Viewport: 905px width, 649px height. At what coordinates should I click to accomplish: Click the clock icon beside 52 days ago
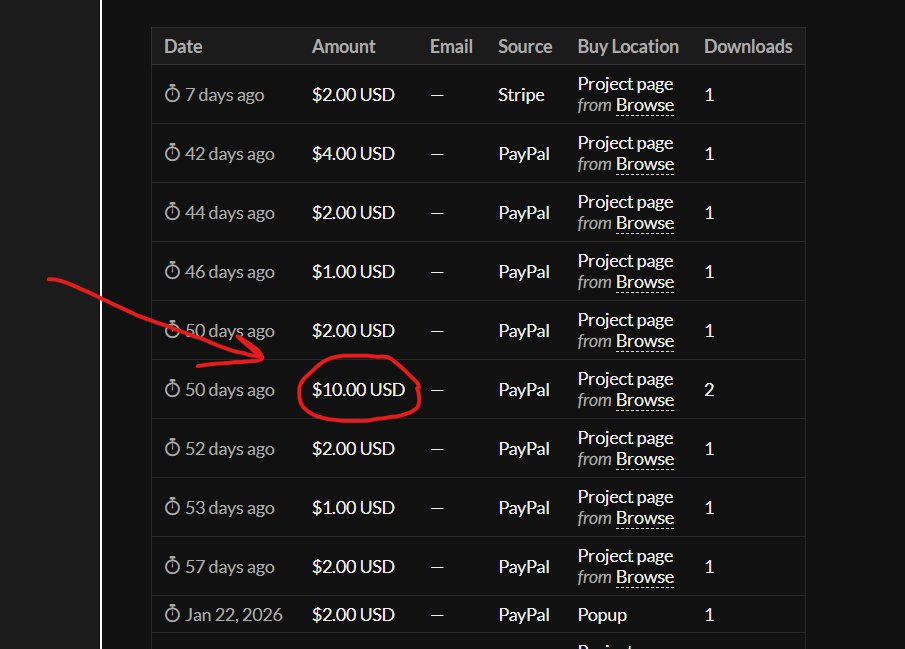pos(172,447)
